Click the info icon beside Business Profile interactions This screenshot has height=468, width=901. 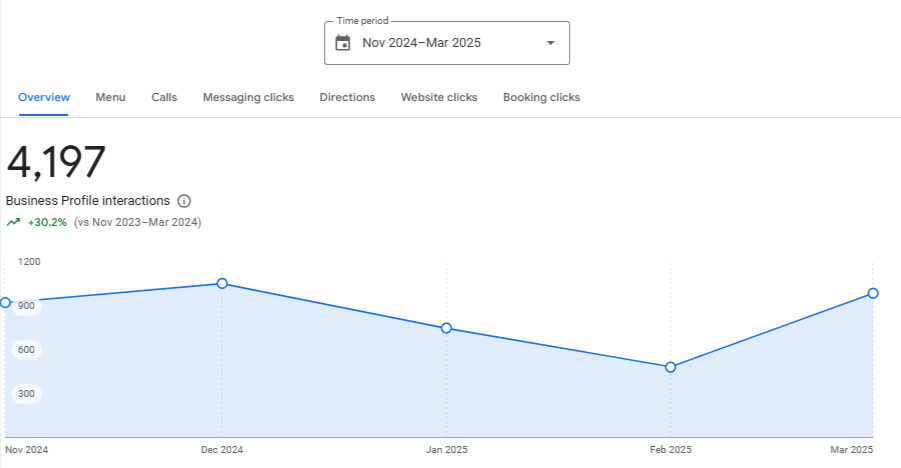pos(184,201)
